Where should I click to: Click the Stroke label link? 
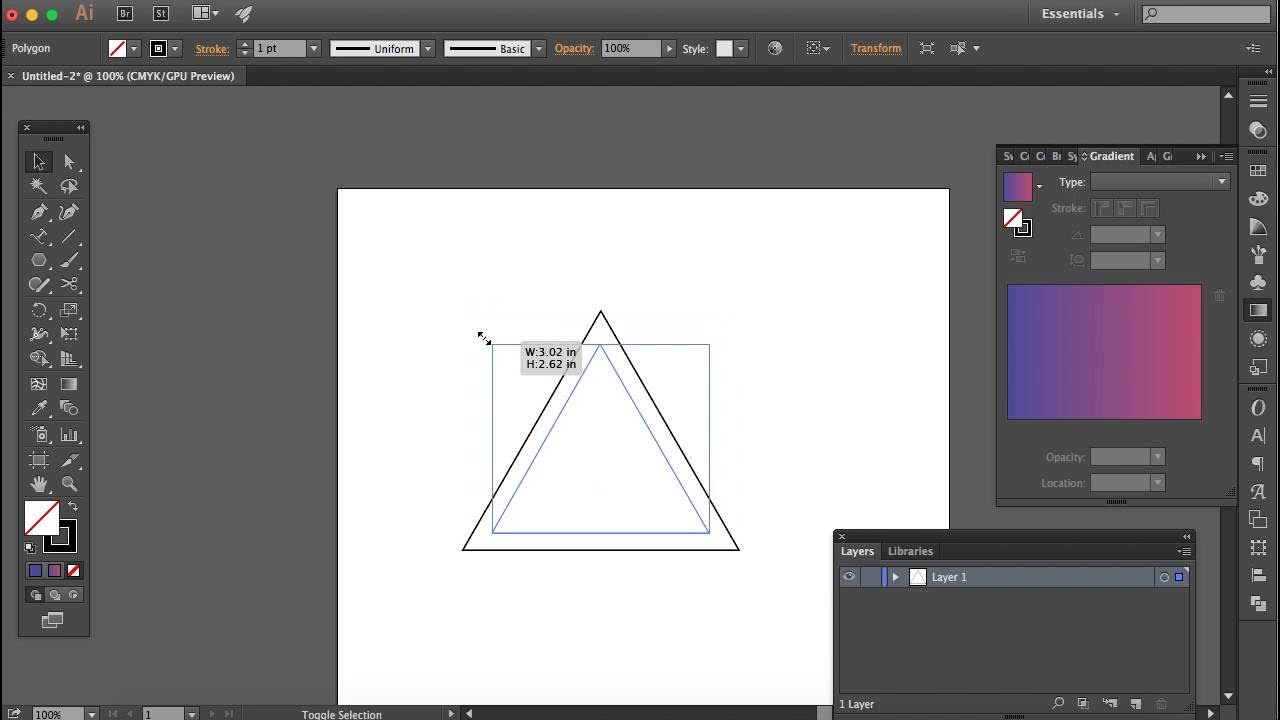pyautogui.click(x=212, y=48)
